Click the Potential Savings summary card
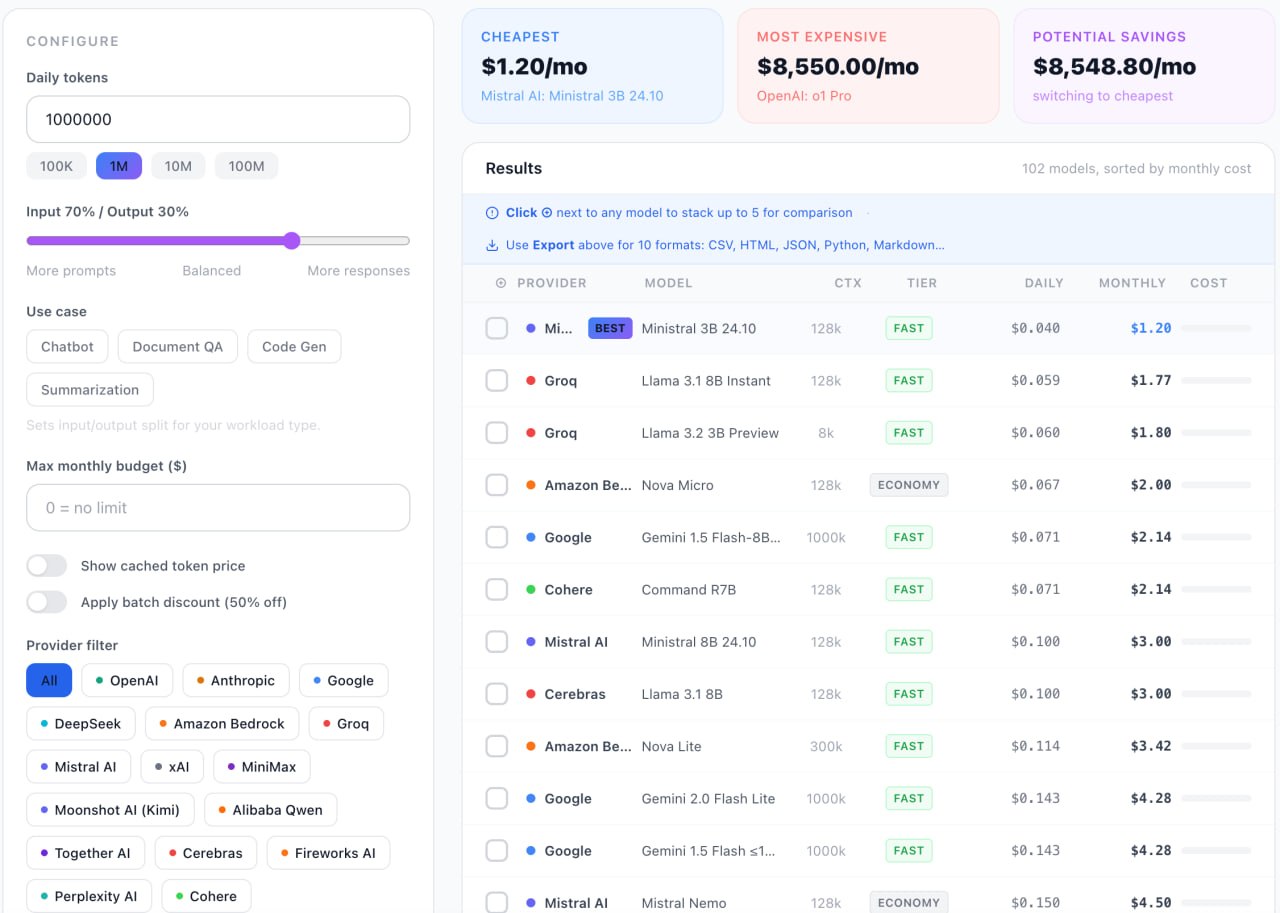The image size is (1280, 913). pyautogui.click(x=1144, y=66)
